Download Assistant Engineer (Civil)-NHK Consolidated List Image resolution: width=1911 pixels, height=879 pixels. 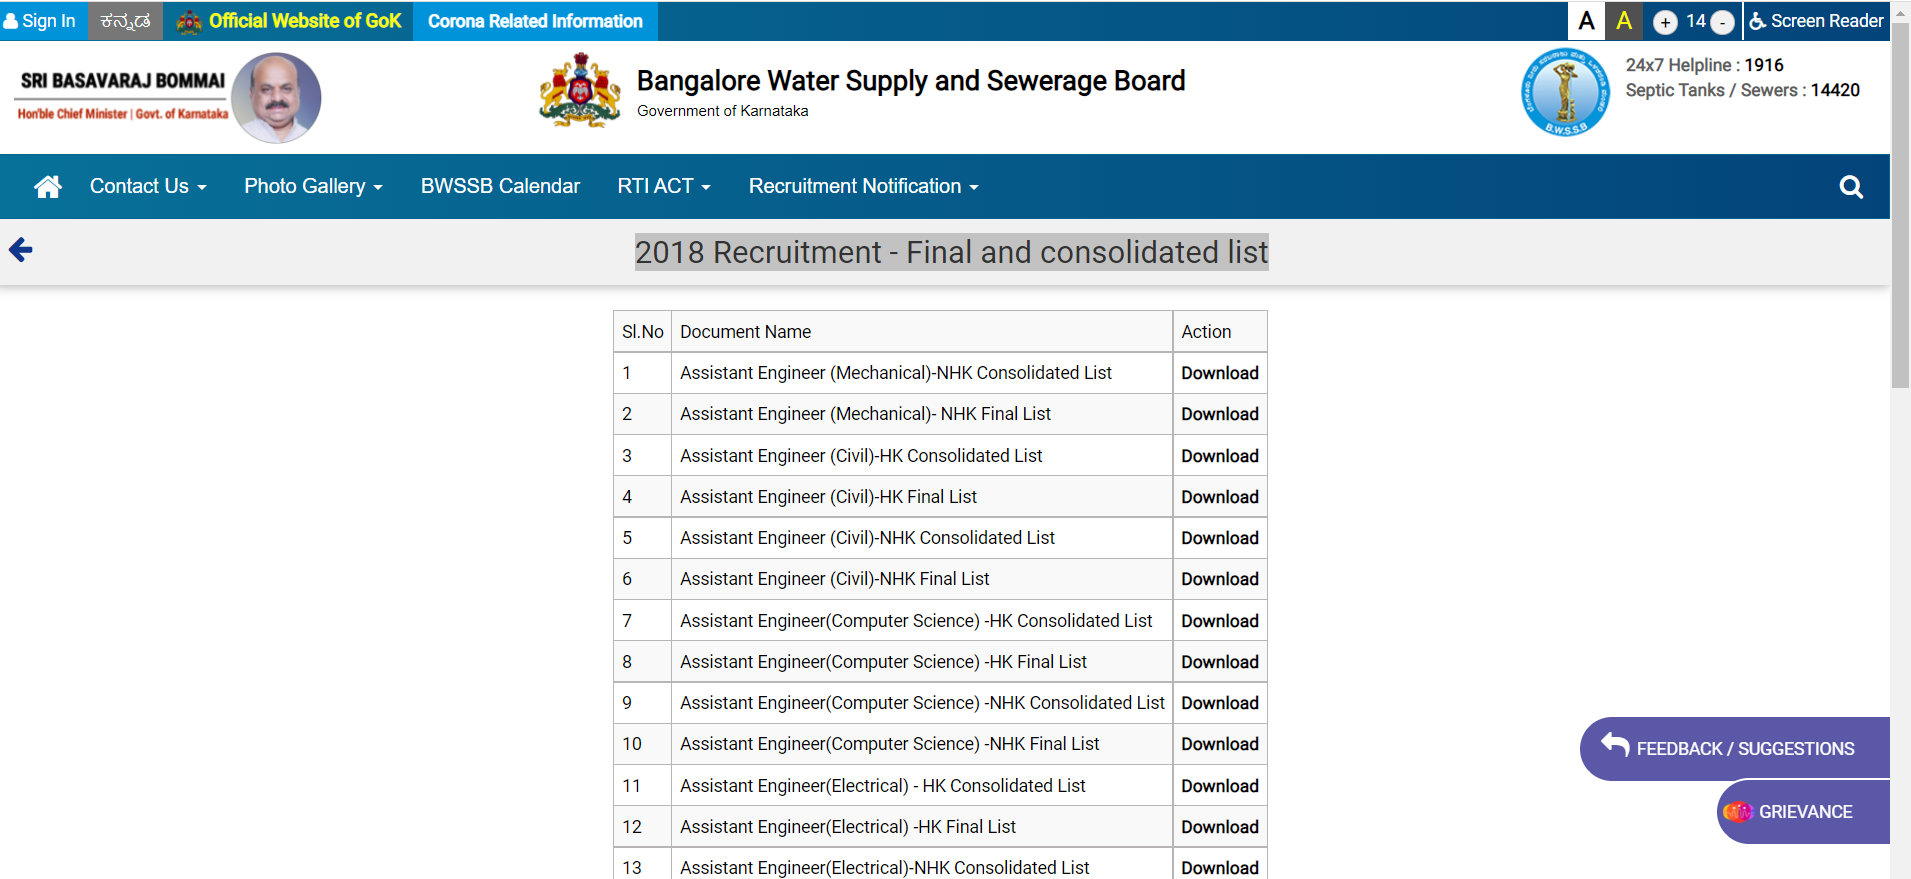point(1219,538)
